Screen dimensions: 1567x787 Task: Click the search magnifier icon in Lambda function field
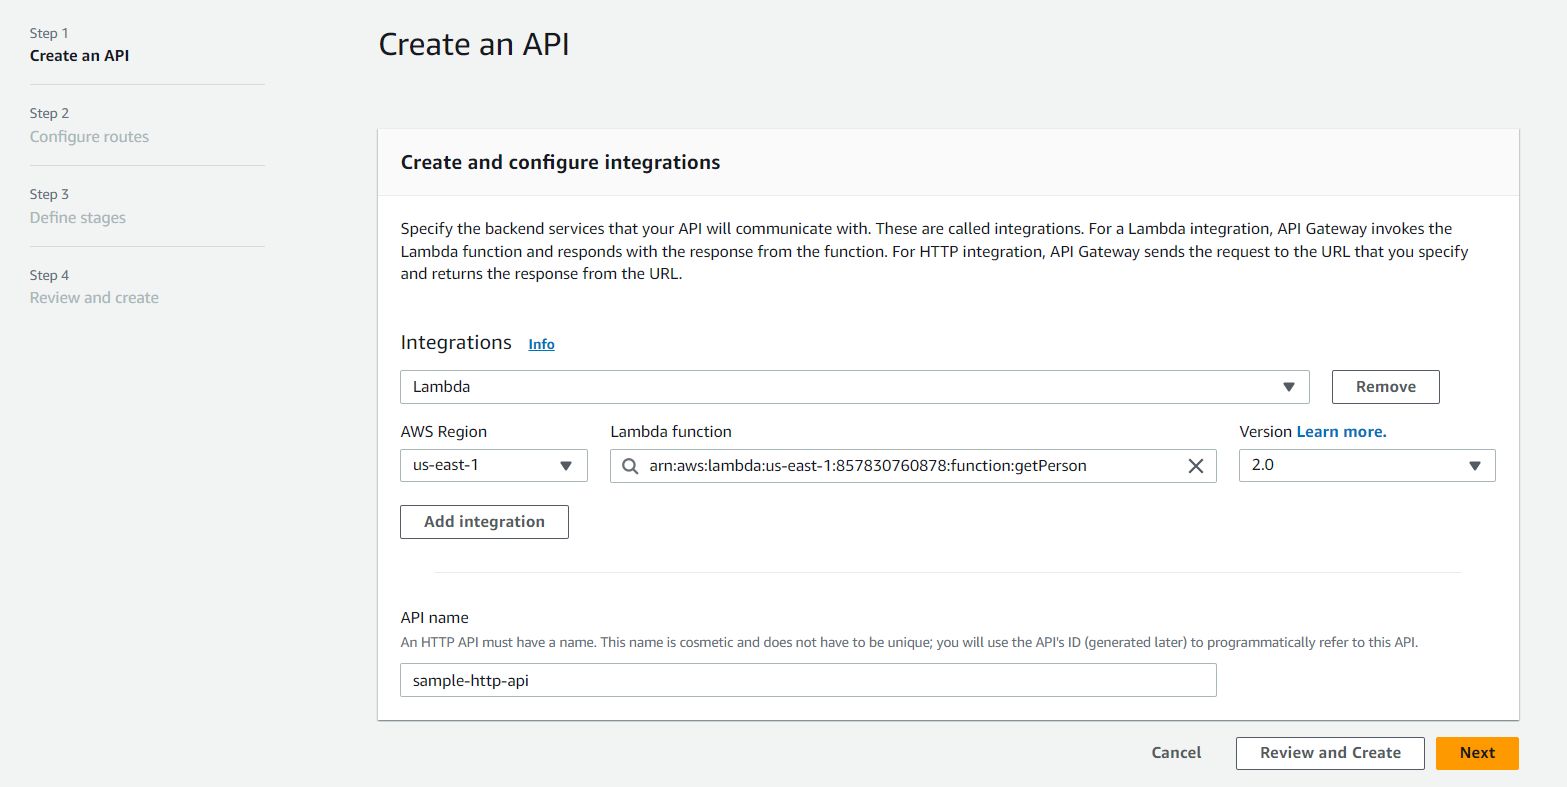pyautogui.click(x=629, y=466)
